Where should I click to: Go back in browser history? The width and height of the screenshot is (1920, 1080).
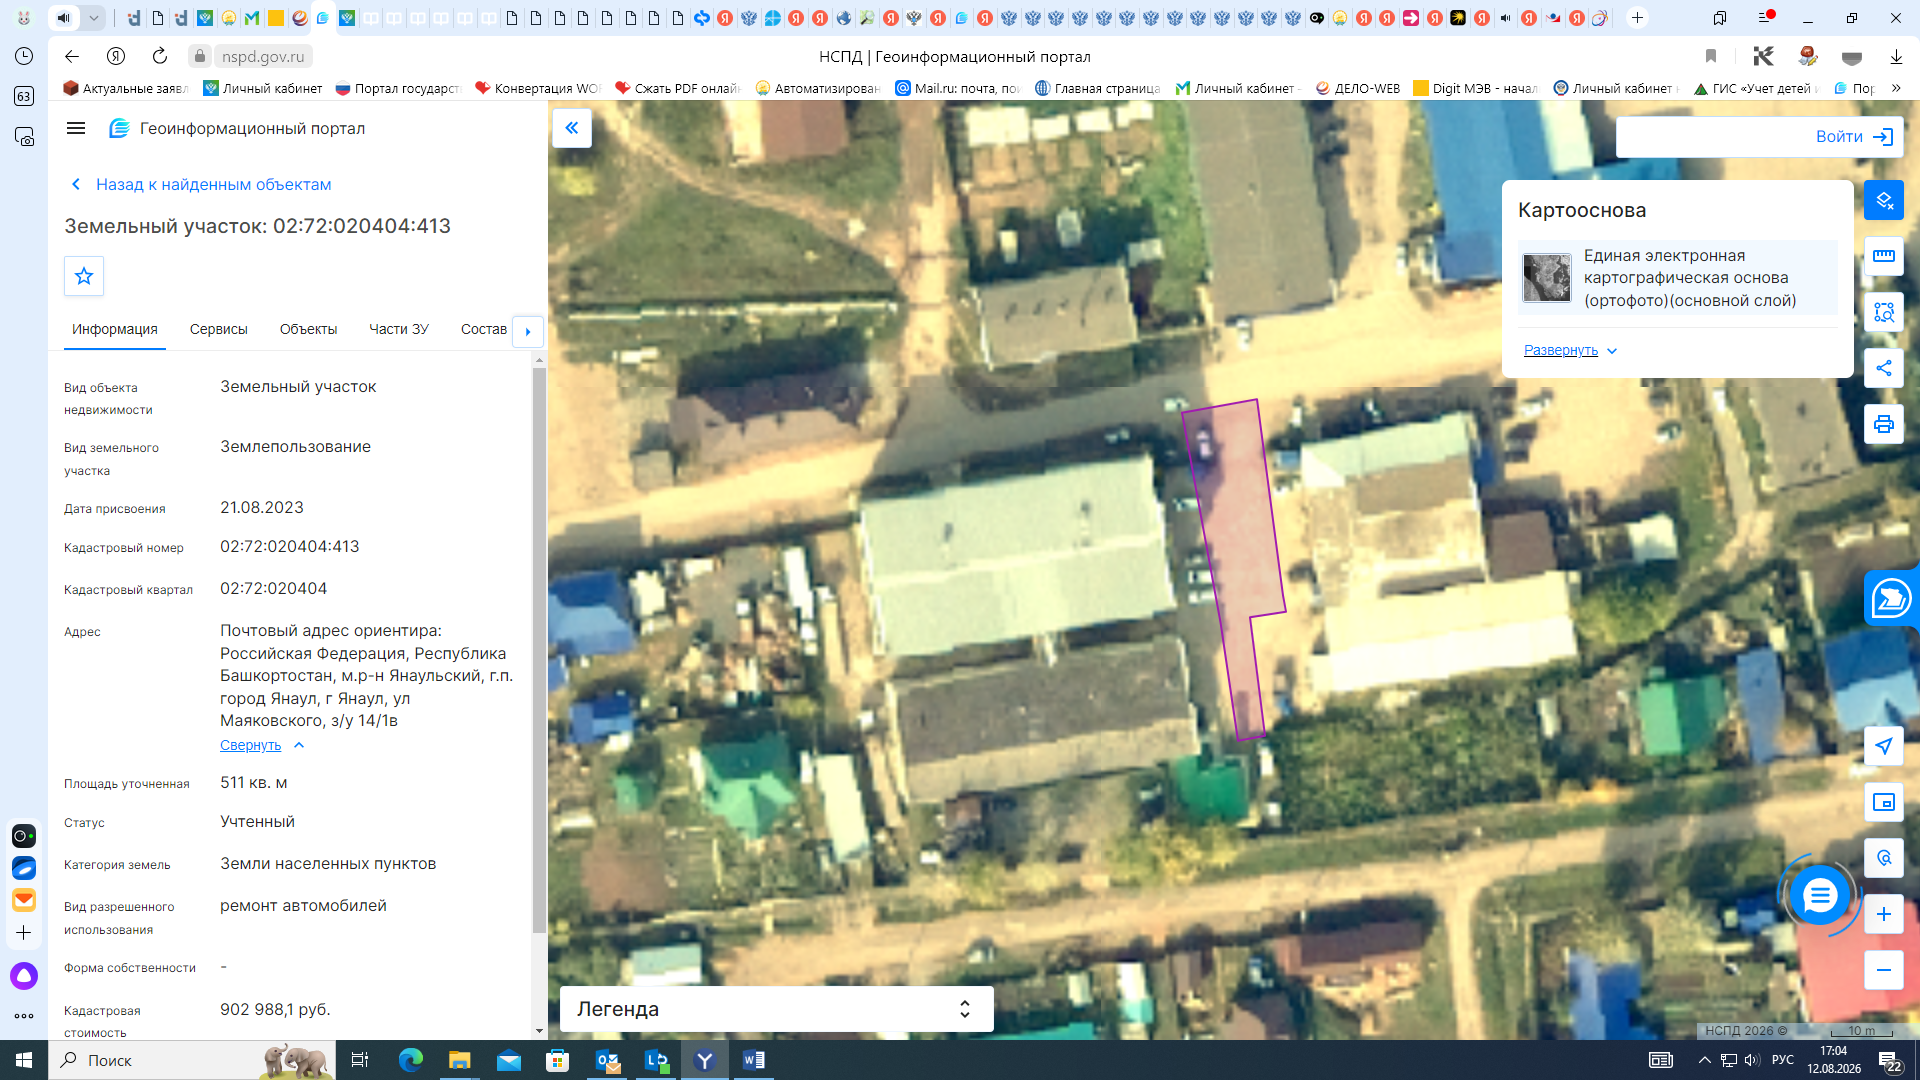pos(71,56)
